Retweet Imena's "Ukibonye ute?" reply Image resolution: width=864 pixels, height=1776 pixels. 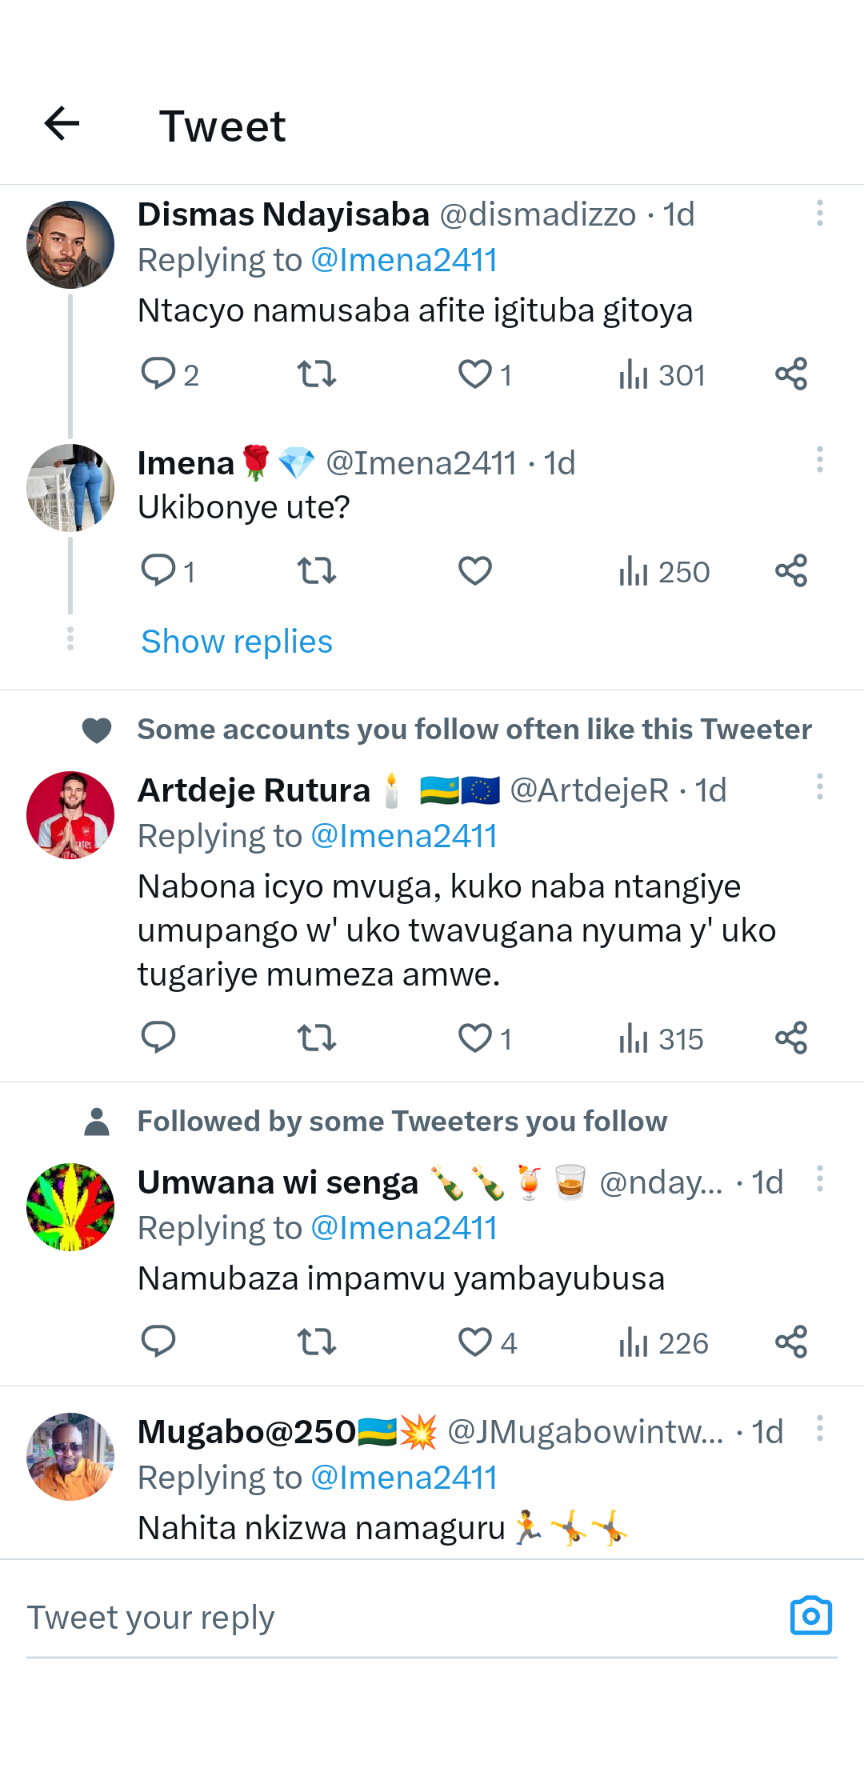[x=316, y=571]
